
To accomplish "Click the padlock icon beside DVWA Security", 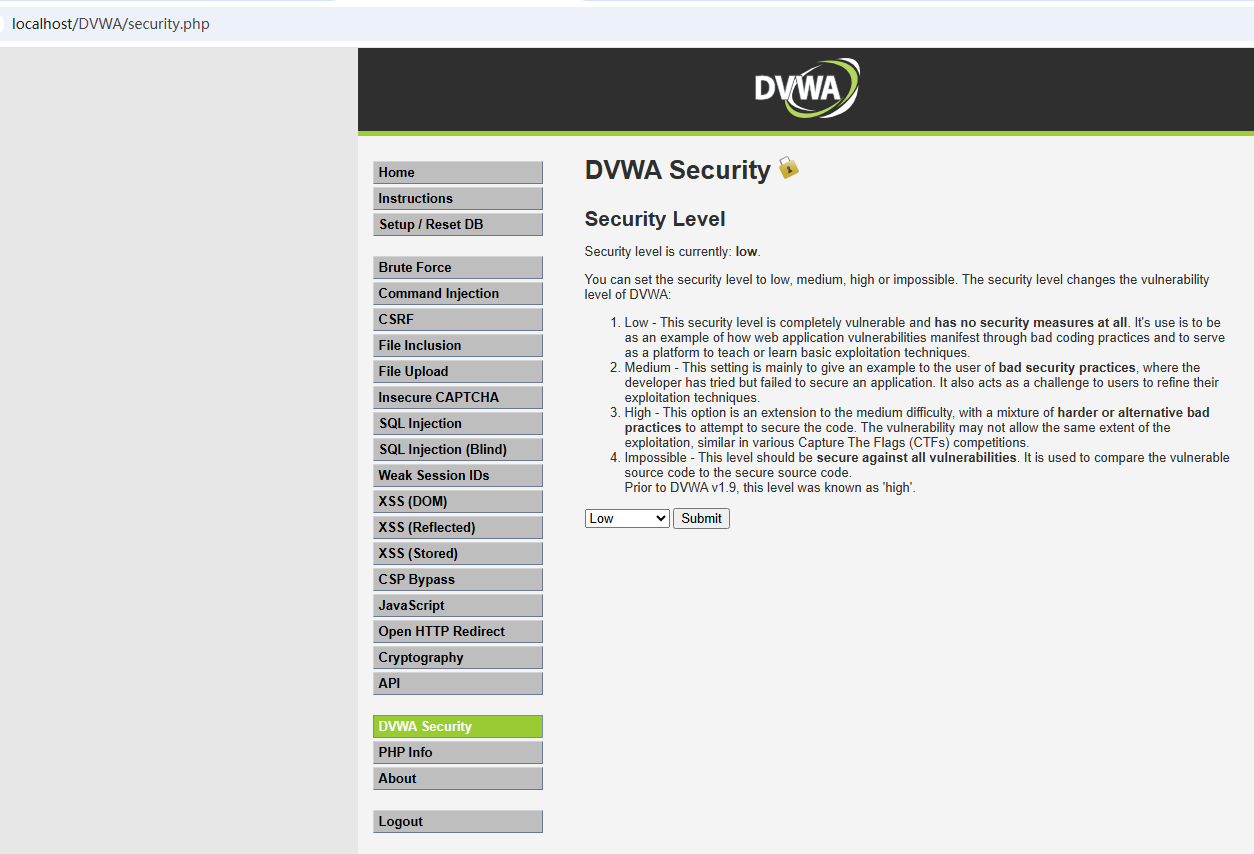I will [789, 168].
